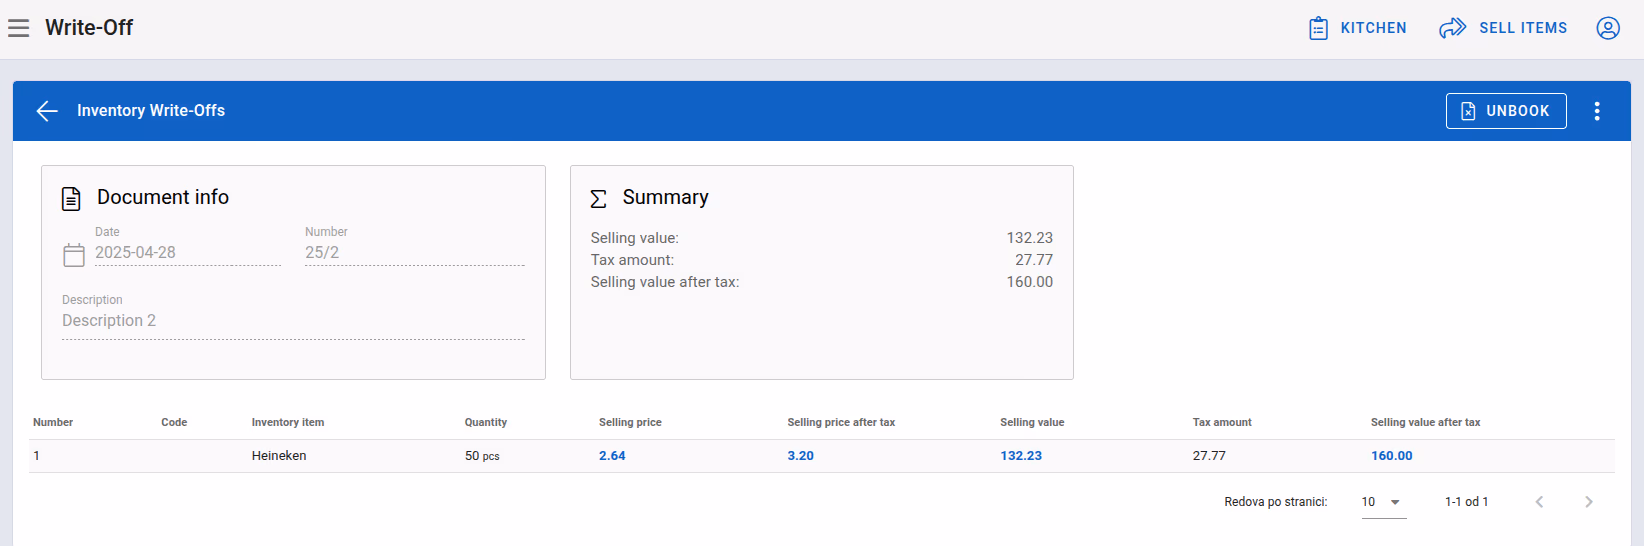Select the Heineken inventory row
The height and width of the screenshot is (546, 1644).
(822, 456)
